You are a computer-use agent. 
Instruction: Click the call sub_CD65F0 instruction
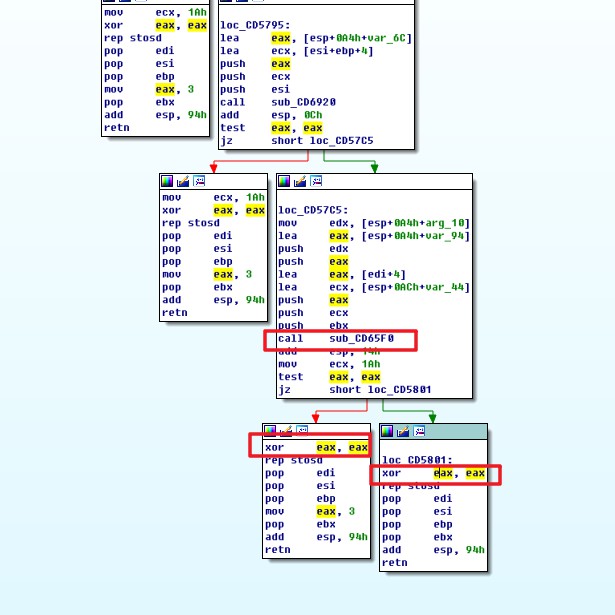click(x=336, y=338)
